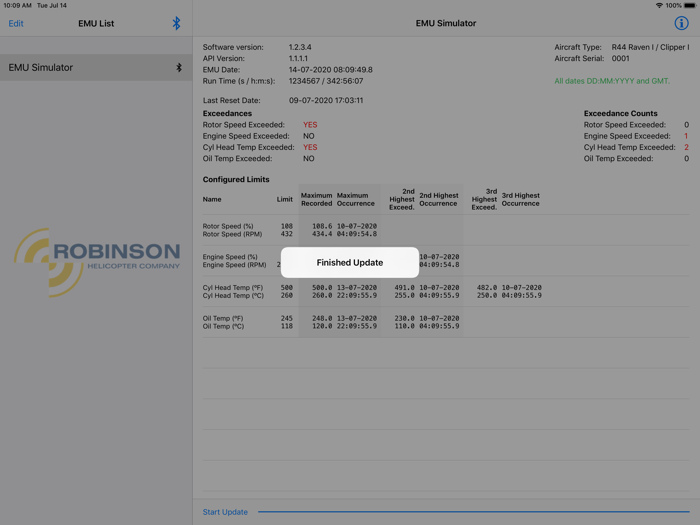Tap Cyl Head Temp Exceeded count 2

click(x=687, y=147)
